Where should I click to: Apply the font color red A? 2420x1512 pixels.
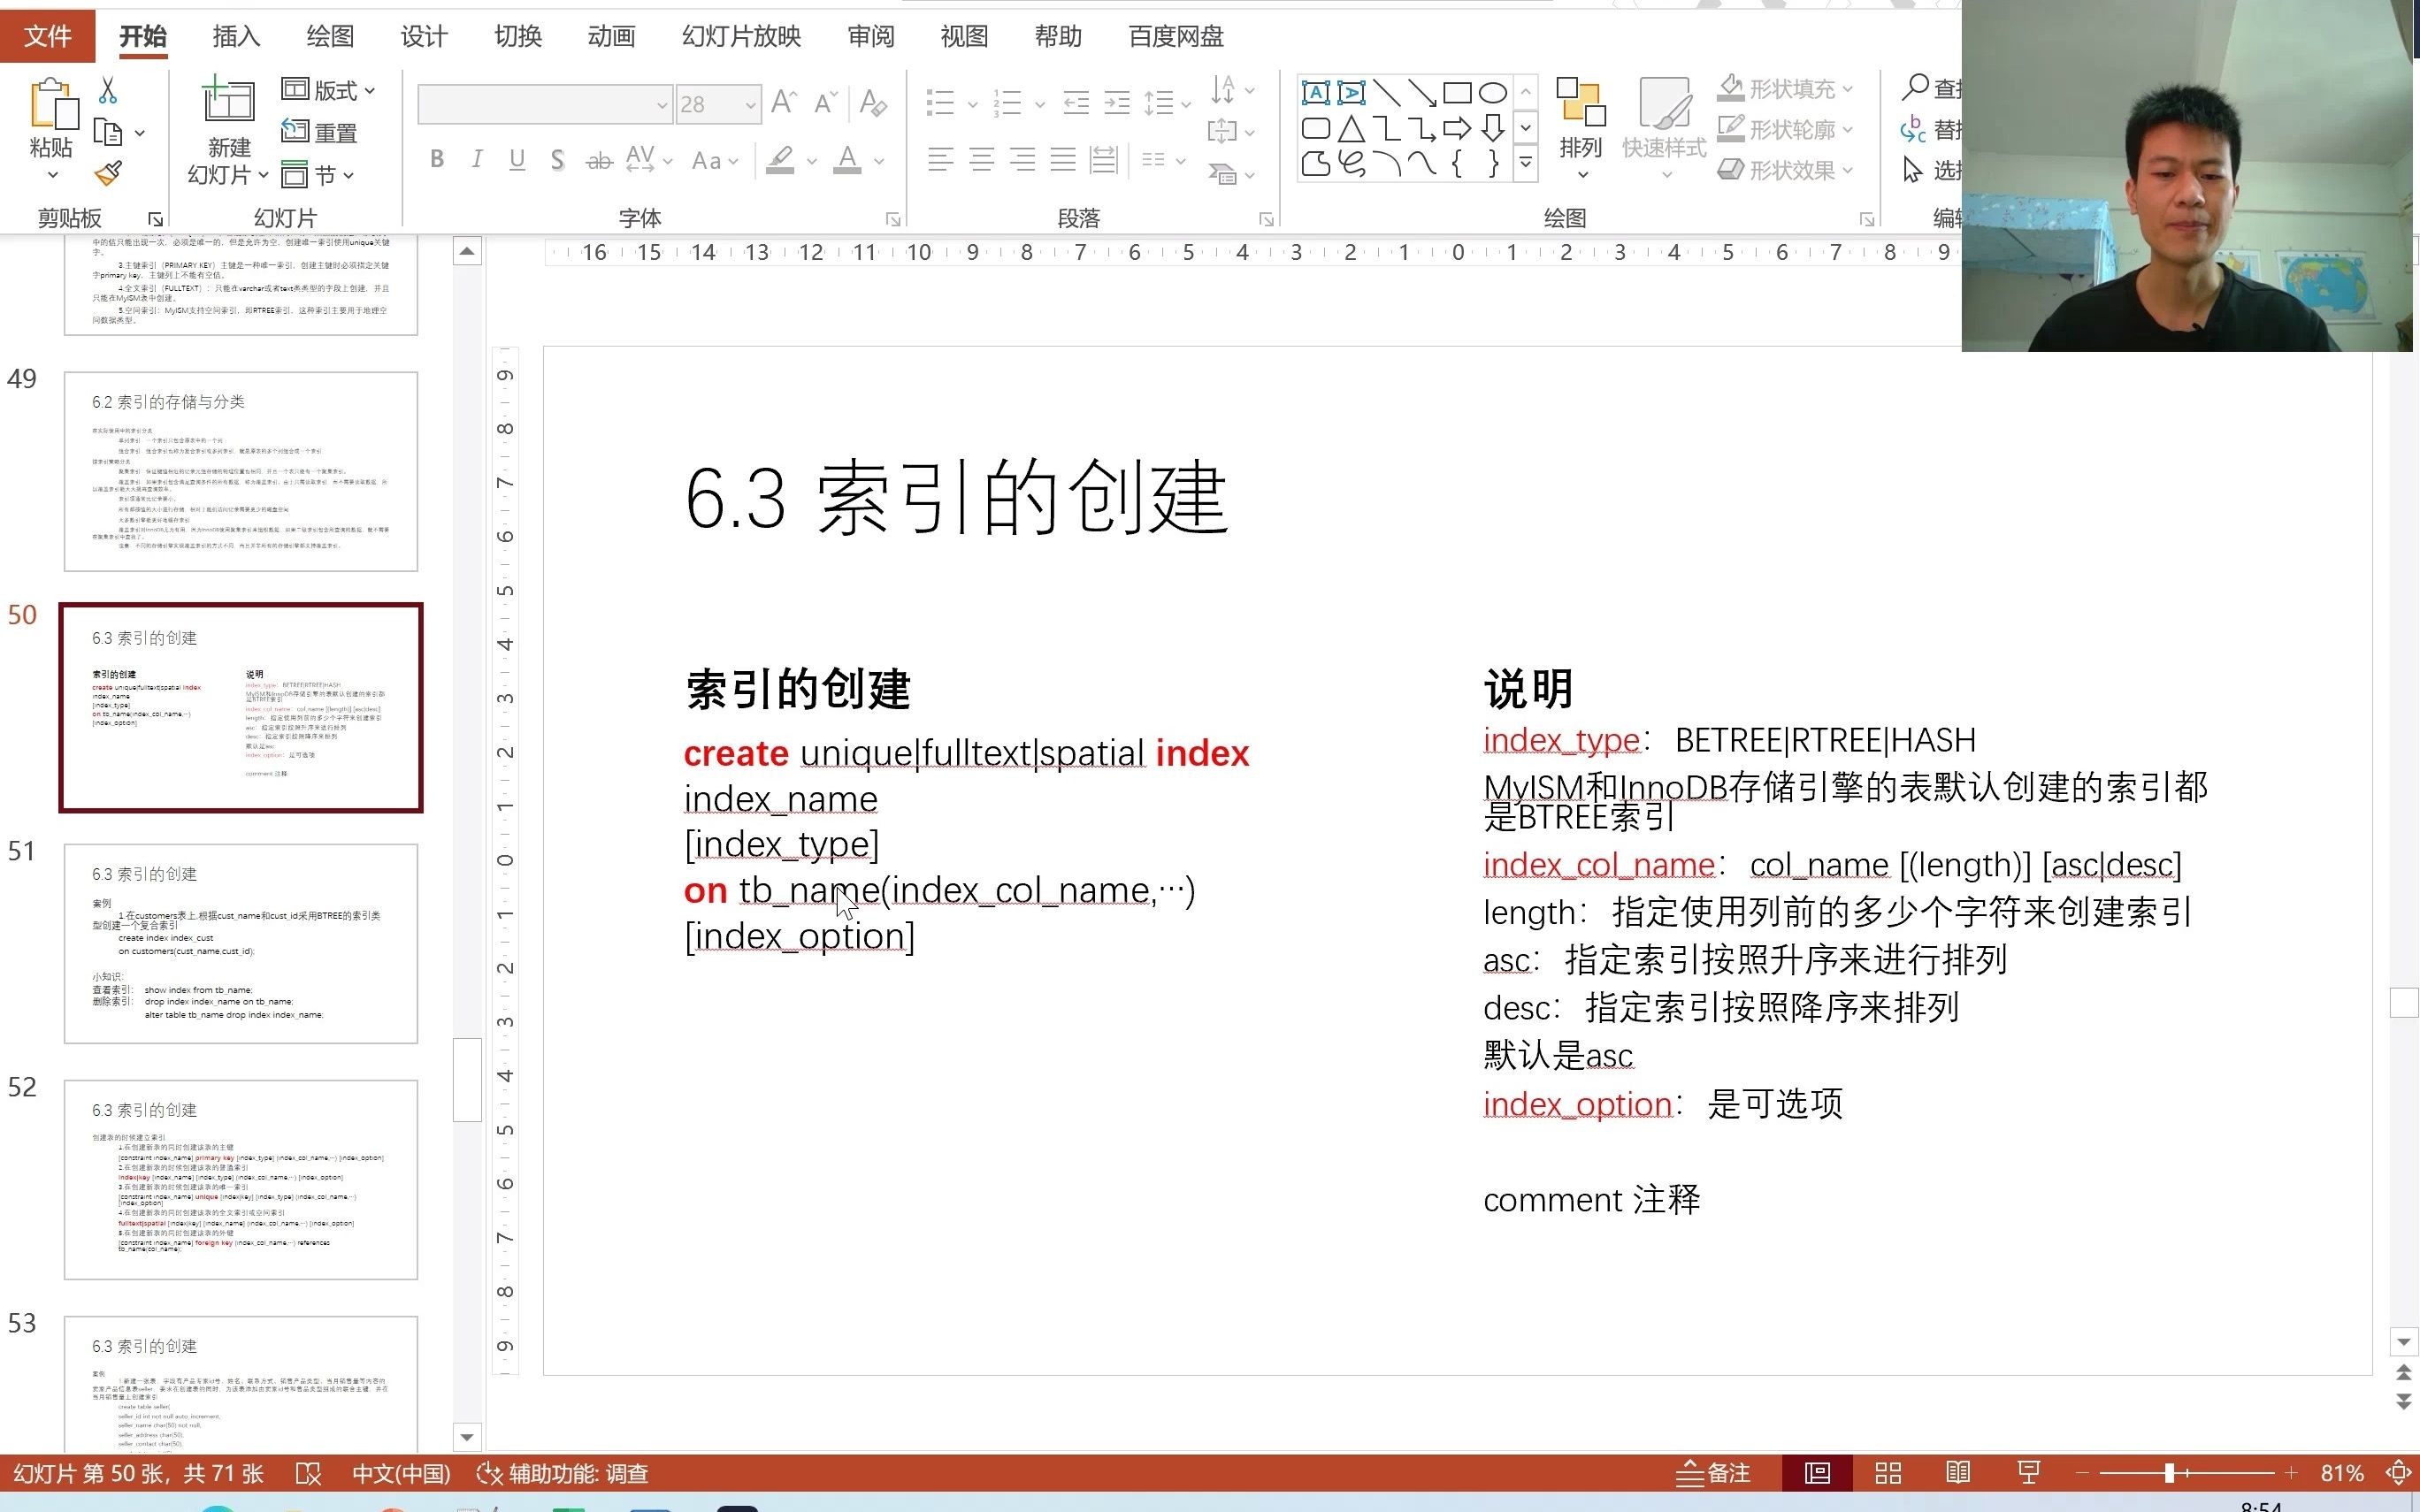(x=847, y=159)
